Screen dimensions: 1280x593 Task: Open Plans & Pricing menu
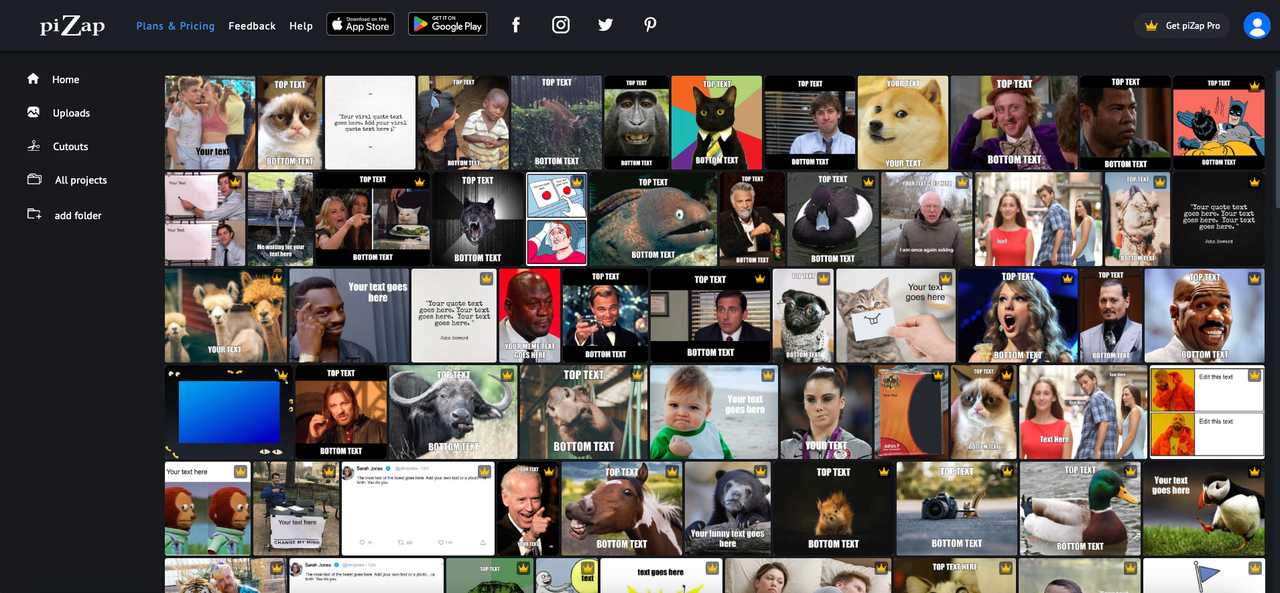point(175,26)
